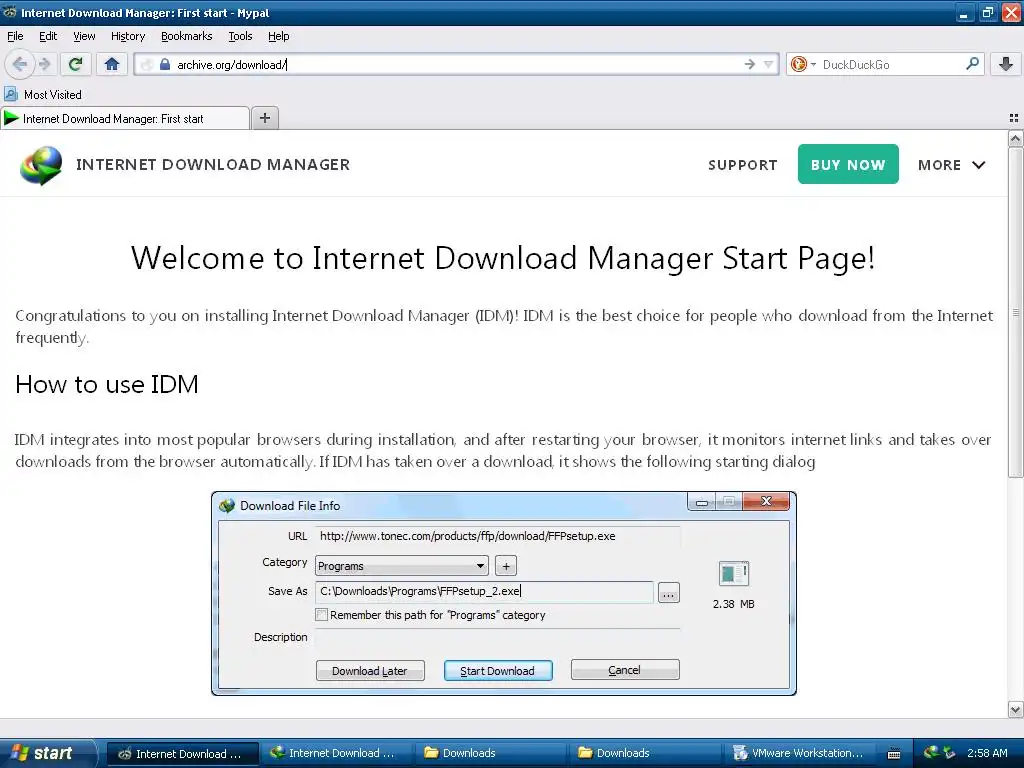This screenshot has height=768, width=1024.
Task: Click the plus button next to Category
Action: coord(505,566)
